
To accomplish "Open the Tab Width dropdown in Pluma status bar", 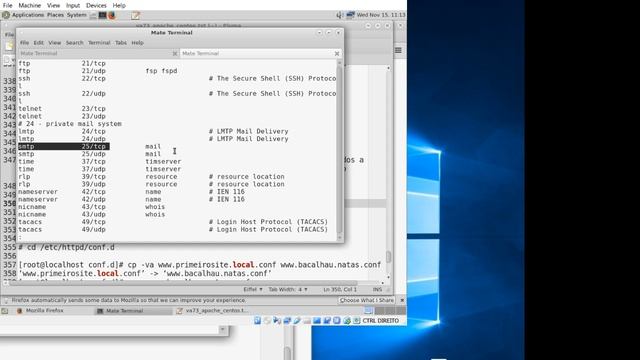I will [288, 289].
